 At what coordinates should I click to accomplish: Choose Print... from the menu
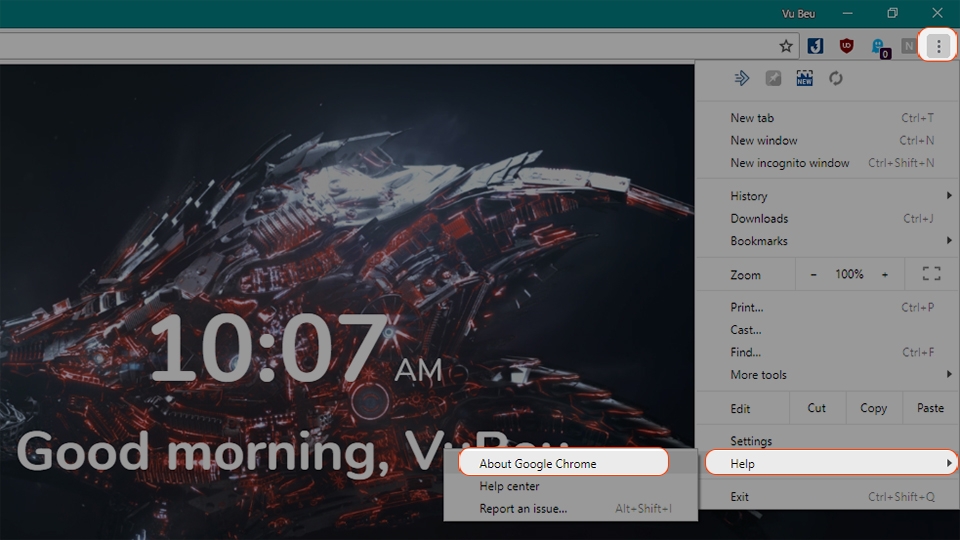tap(828, 307)
